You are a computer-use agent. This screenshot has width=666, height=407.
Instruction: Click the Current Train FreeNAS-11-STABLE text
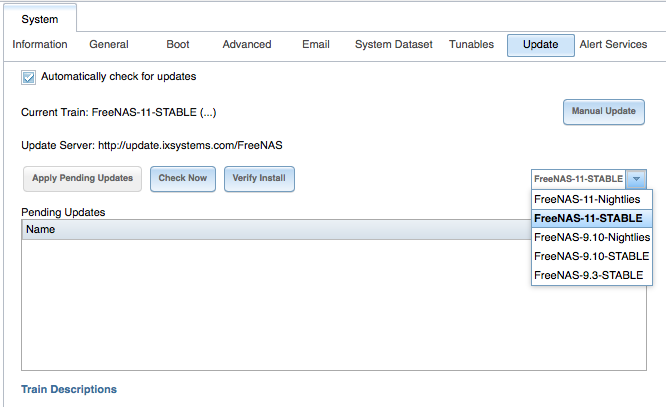point(119,112)
